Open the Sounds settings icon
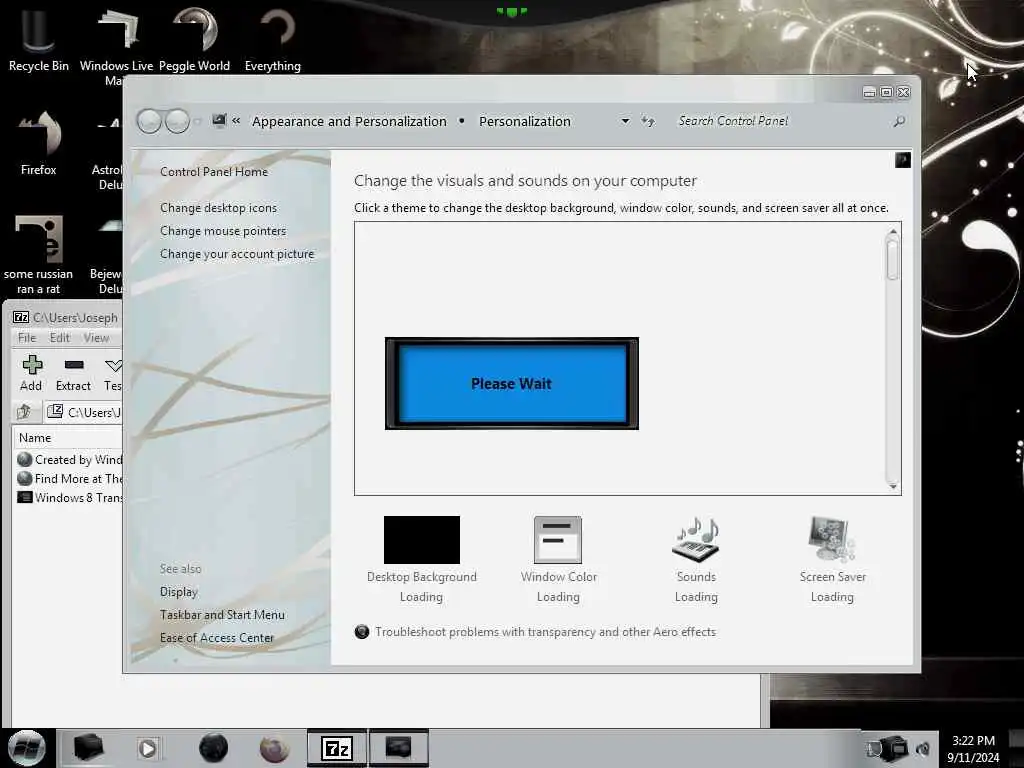Viewport: 1024px width, 768px height. (696, 539)
